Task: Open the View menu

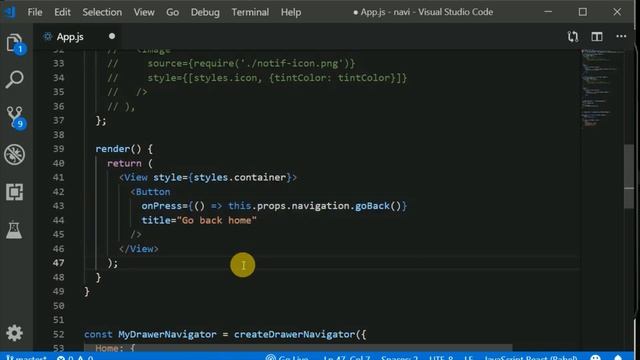Action: point(144,12)
